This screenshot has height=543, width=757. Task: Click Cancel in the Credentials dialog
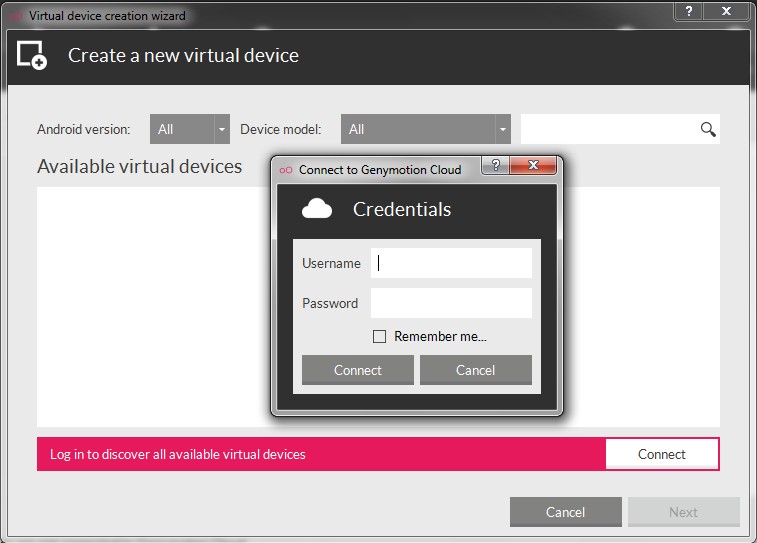coord(476,370)
